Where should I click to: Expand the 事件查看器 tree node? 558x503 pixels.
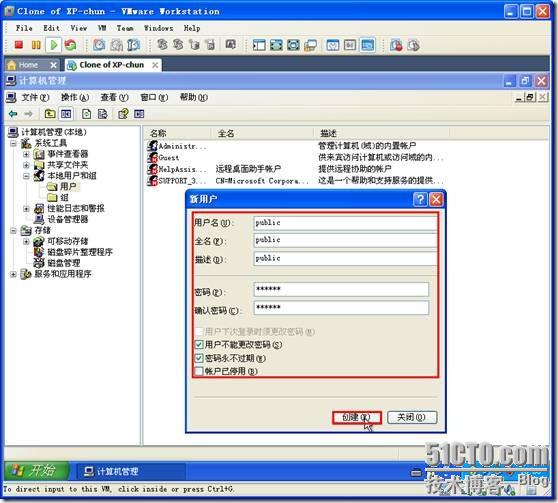point(26,154)
